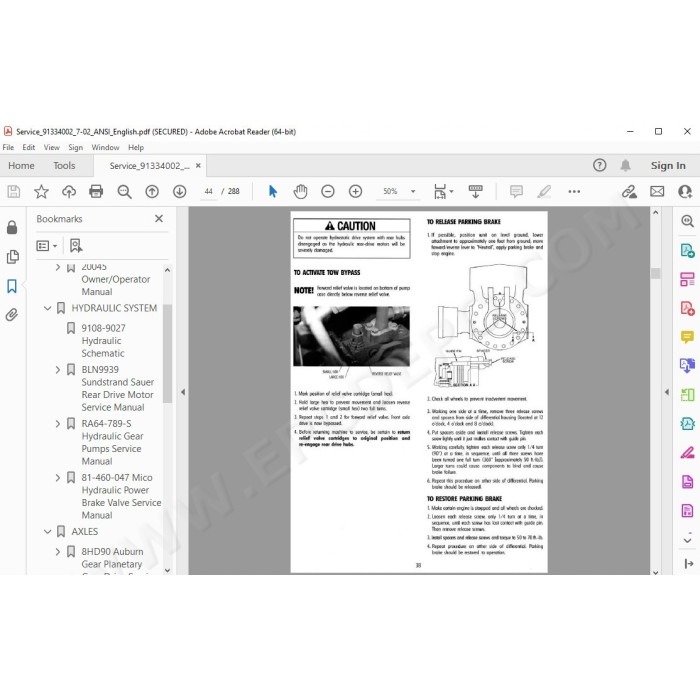Viewport: 700px width, 700px height.
Task: Open Create PDF tool icon
Action: click(687, 308)
